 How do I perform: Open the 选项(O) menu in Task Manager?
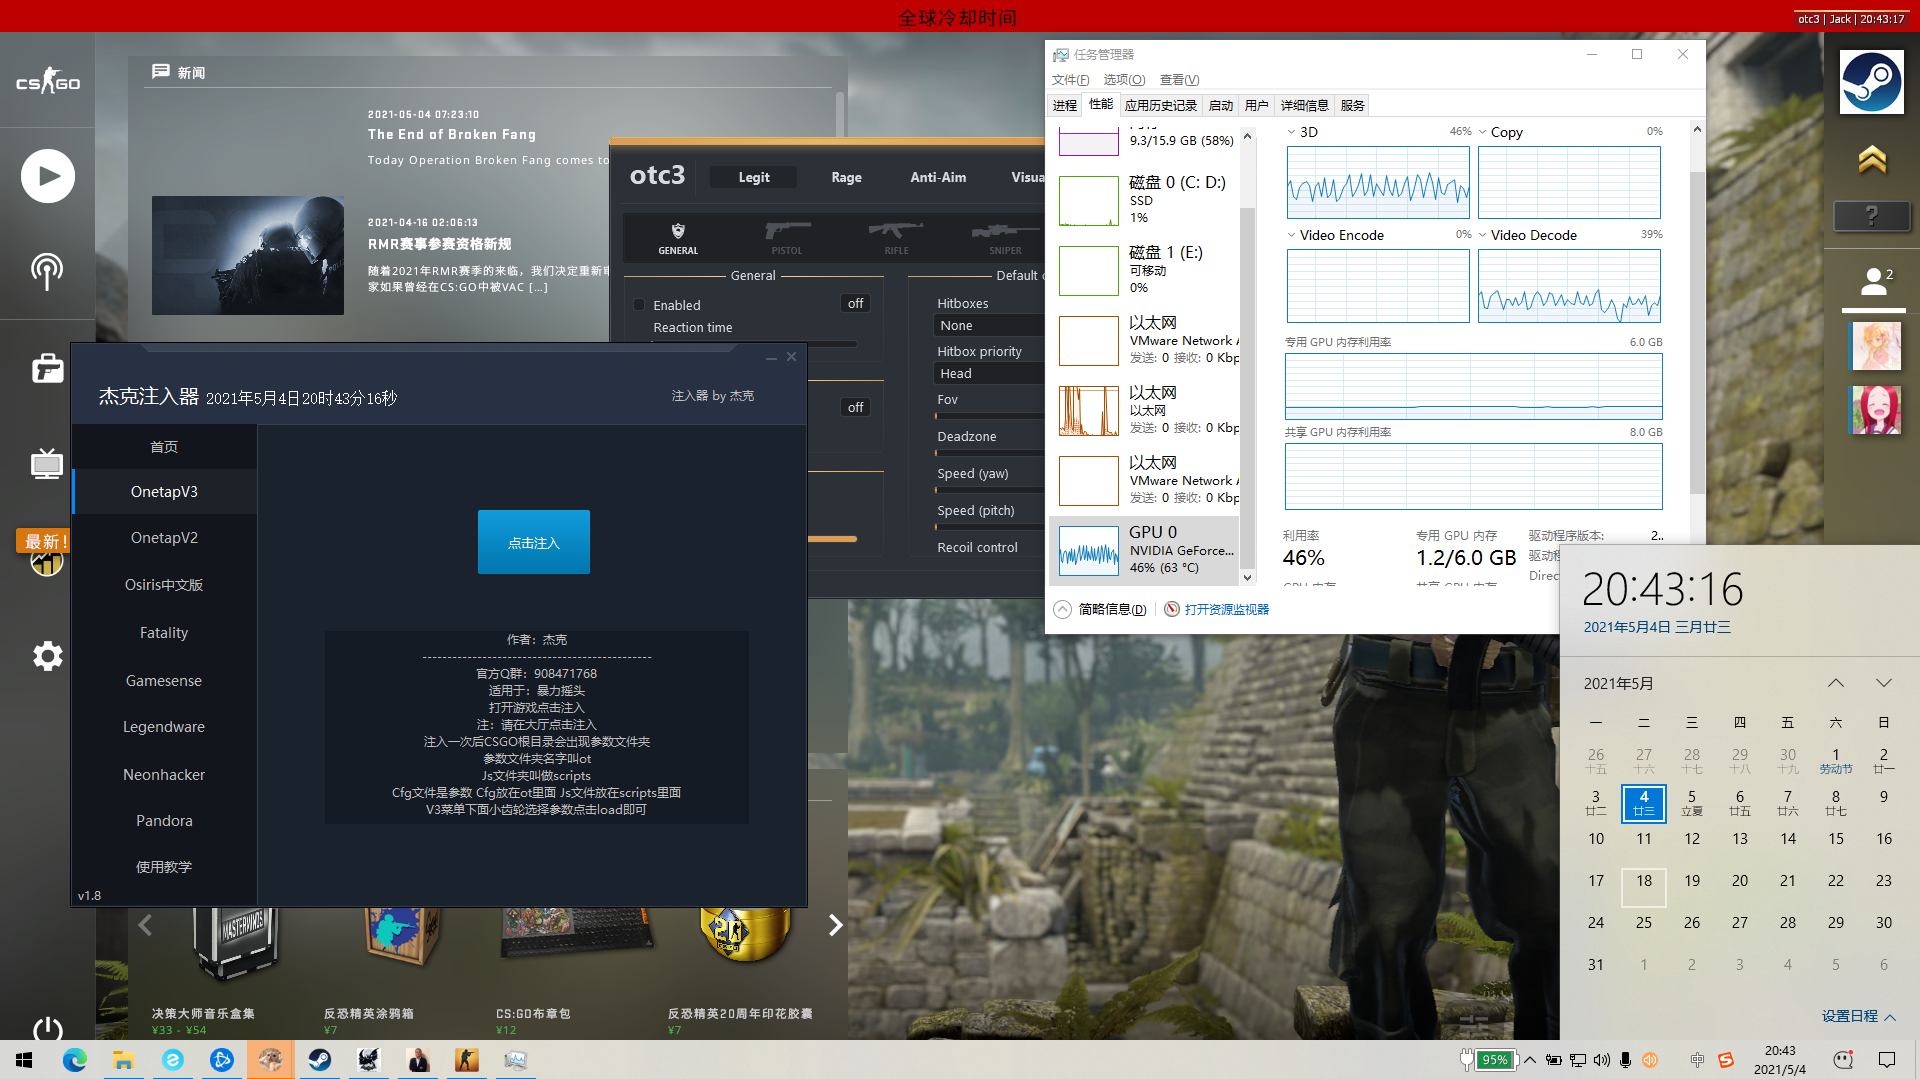(1124, 80)
